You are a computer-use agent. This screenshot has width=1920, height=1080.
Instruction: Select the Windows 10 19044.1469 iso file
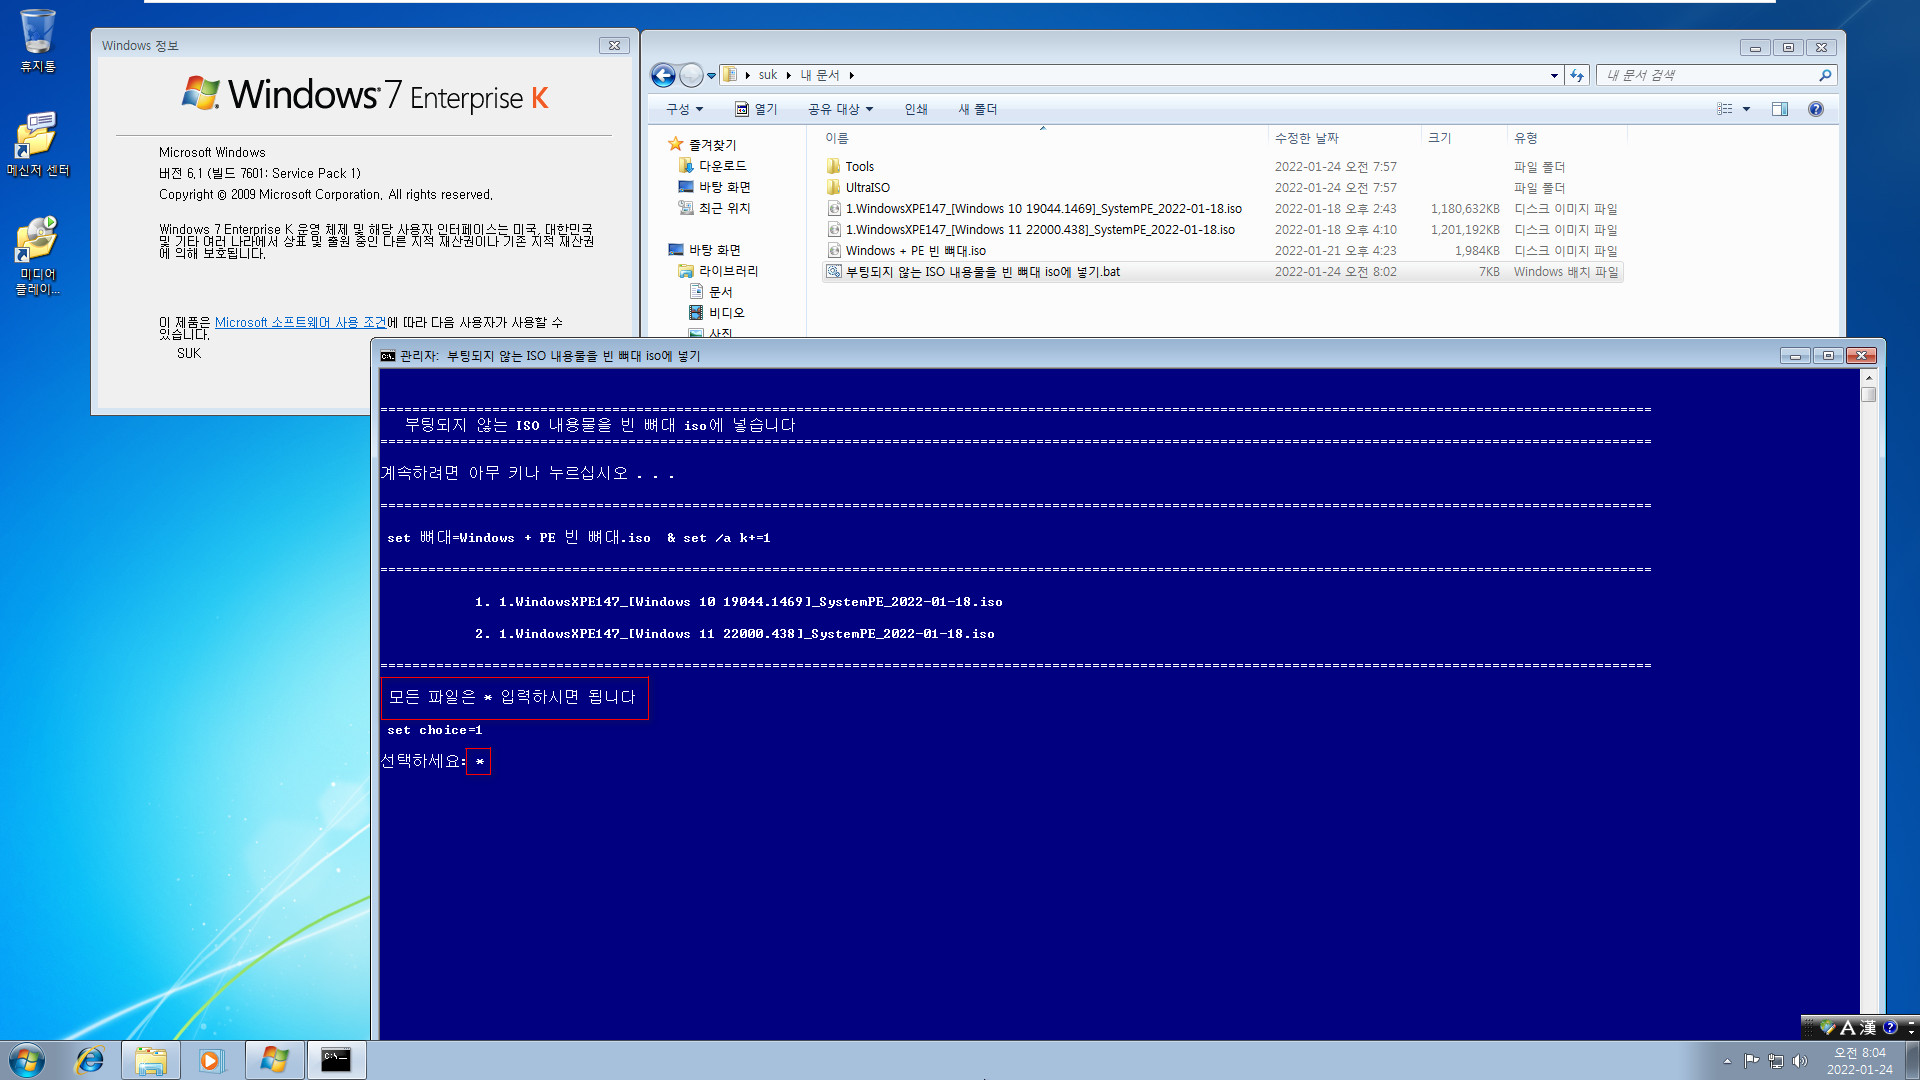1043,209
